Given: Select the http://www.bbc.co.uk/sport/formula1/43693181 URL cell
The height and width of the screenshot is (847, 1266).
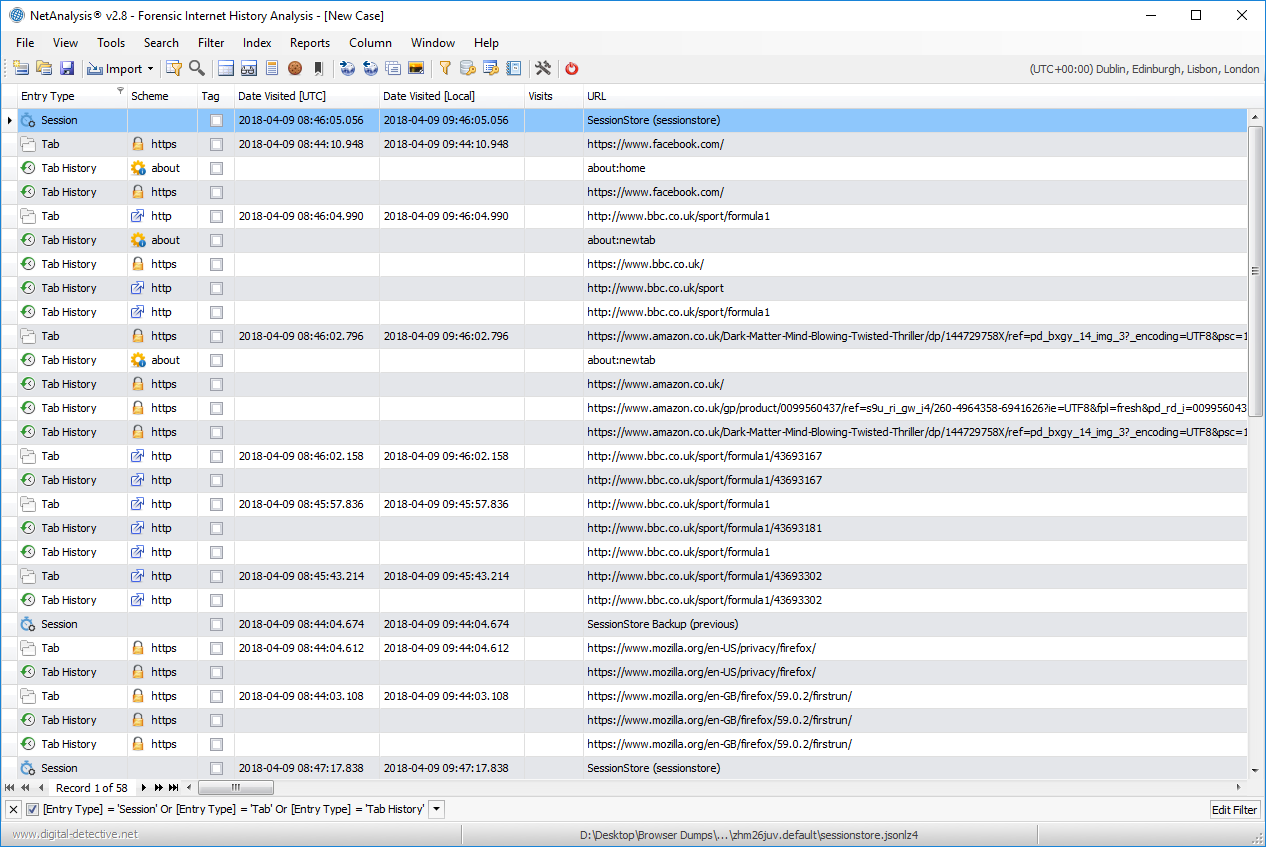Looking at the screenshot, I should (x=915, y=528).
